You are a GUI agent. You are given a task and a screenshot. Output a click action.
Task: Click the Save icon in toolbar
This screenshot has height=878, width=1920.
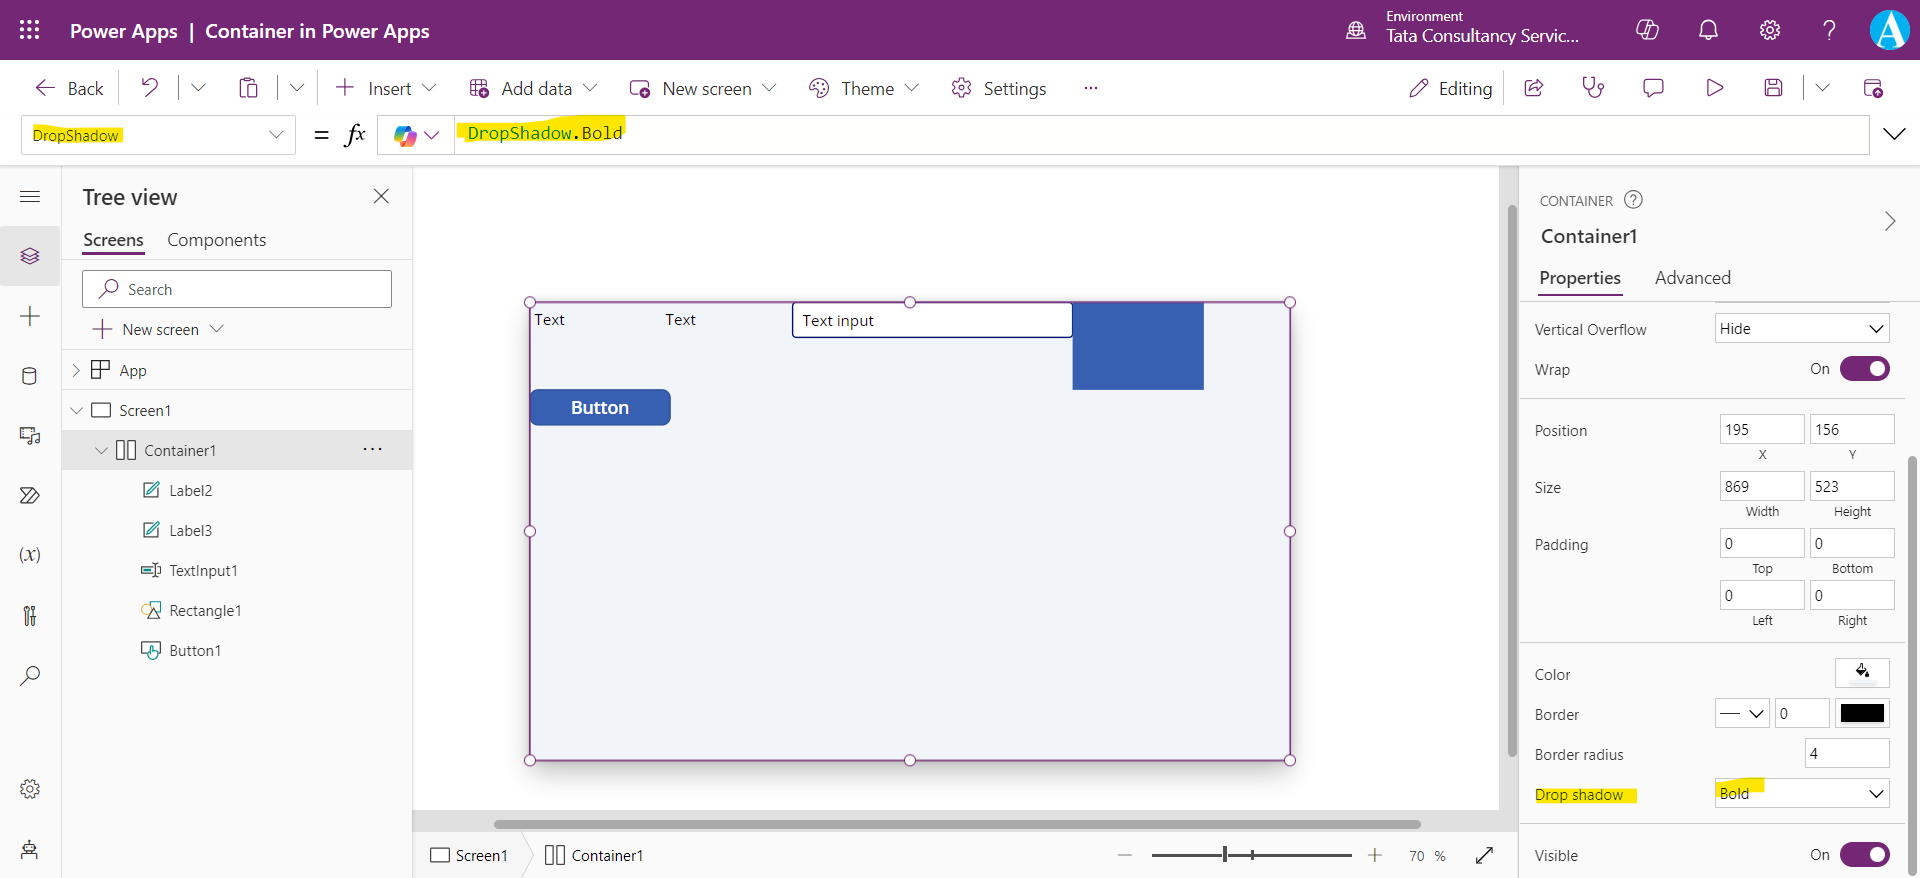pos(1773,88)
